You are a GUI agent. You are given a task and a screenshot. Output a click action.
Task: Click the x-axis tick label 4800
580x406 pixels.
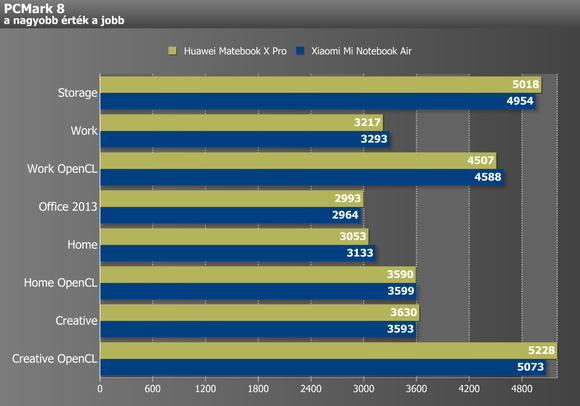pos(522,389)
